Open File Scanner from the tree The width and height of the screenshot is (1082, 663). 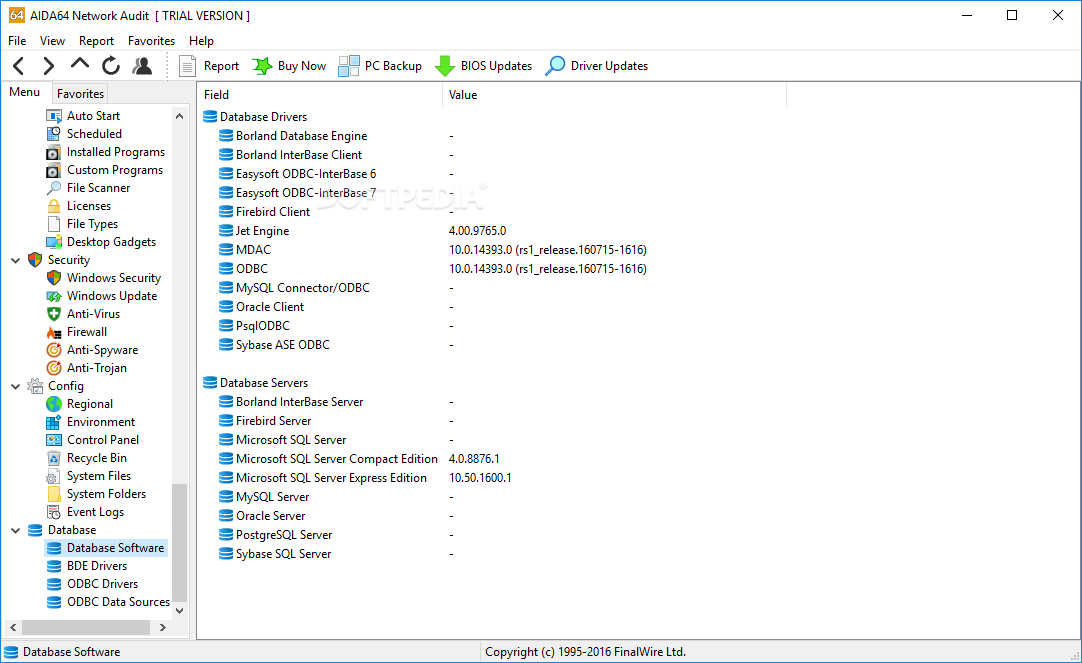click(x=99, y=188)
